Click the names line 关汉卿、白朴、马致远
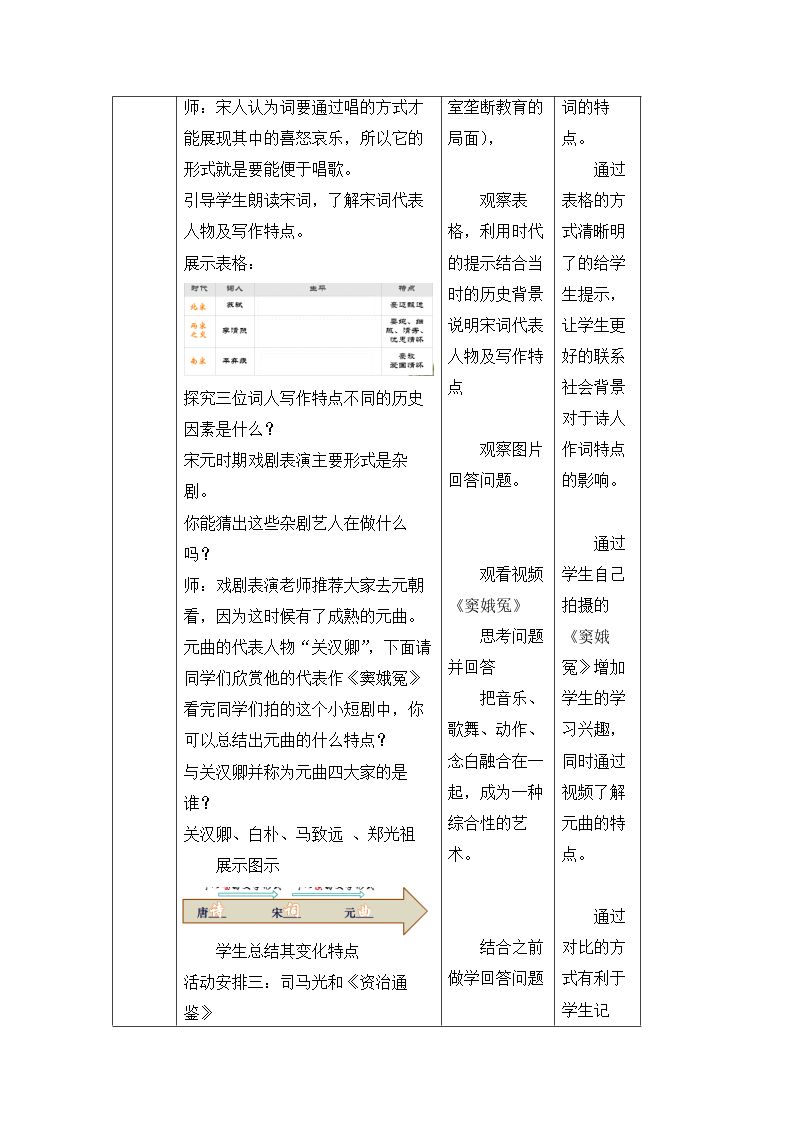The width and height of the screenshot is (794, 1123). 299,834
